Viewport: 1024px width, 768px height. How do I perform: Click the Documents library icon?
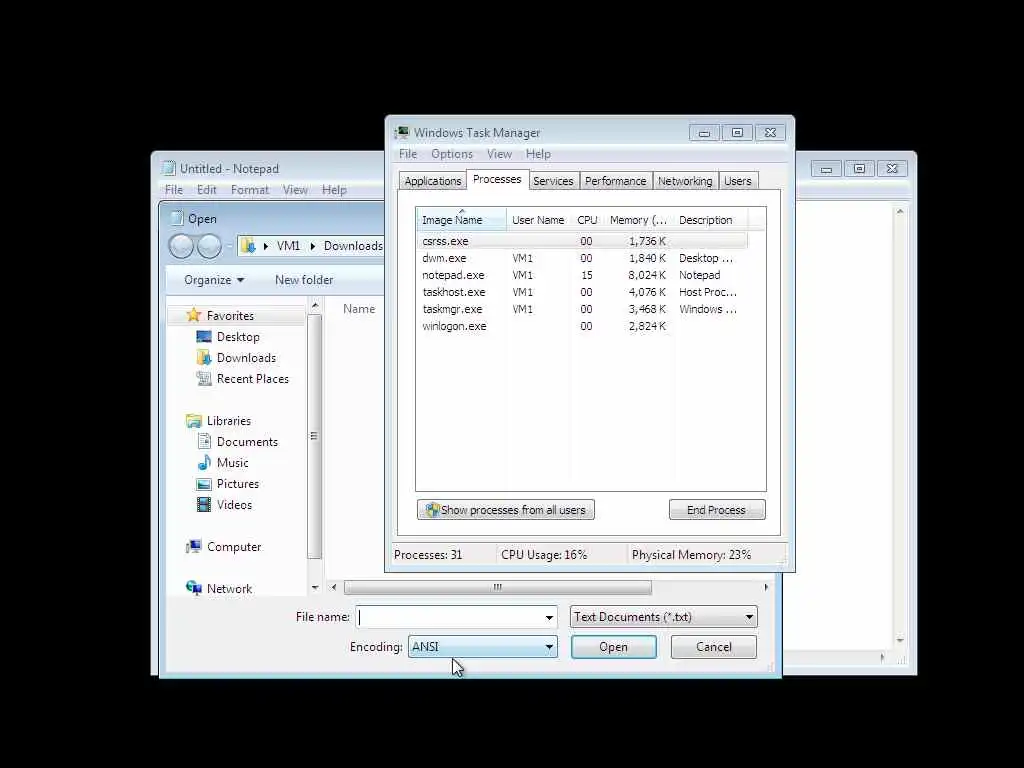pyautogui.click(x=204, y=441)
